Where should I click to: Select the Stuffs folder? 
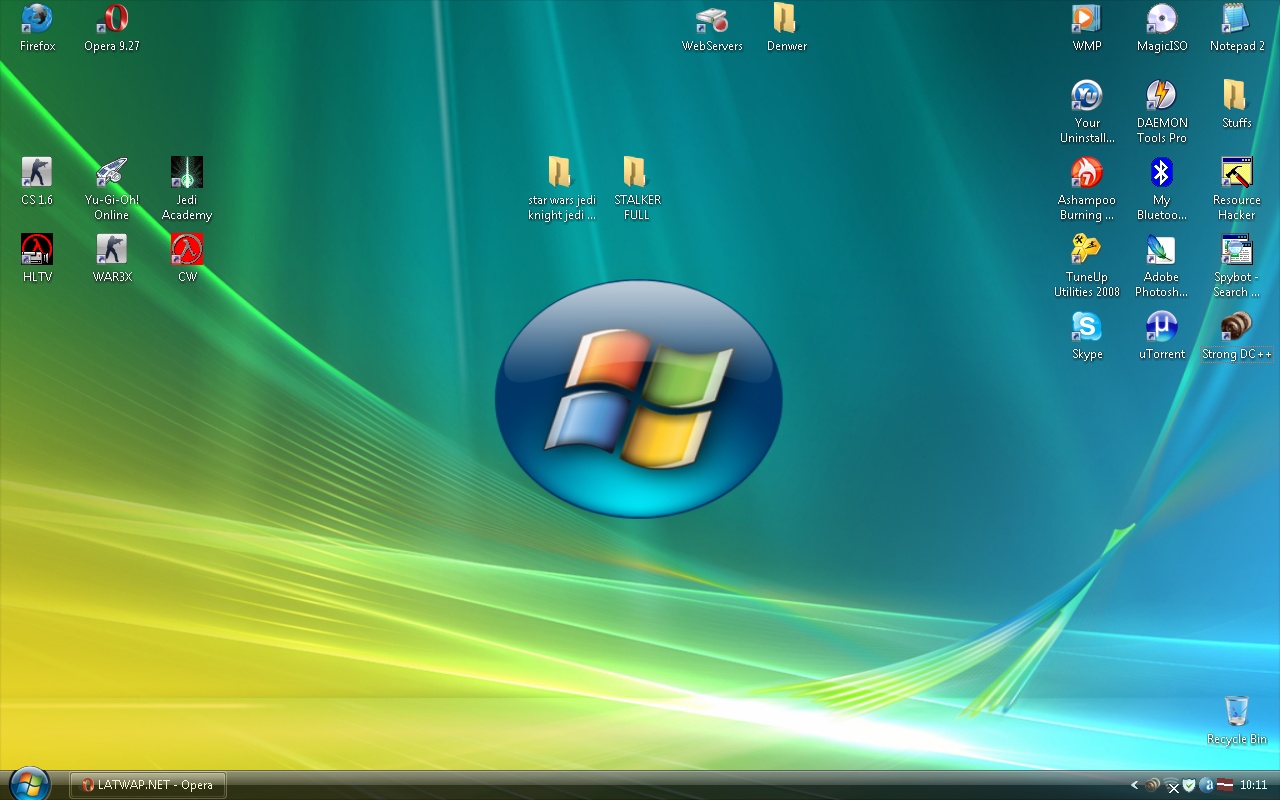[x=1237, y=104]
